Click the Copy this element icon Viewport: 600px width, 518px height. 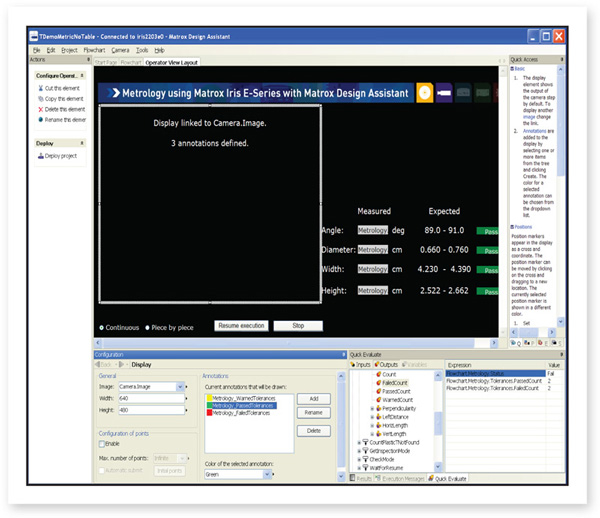[41, 99]
